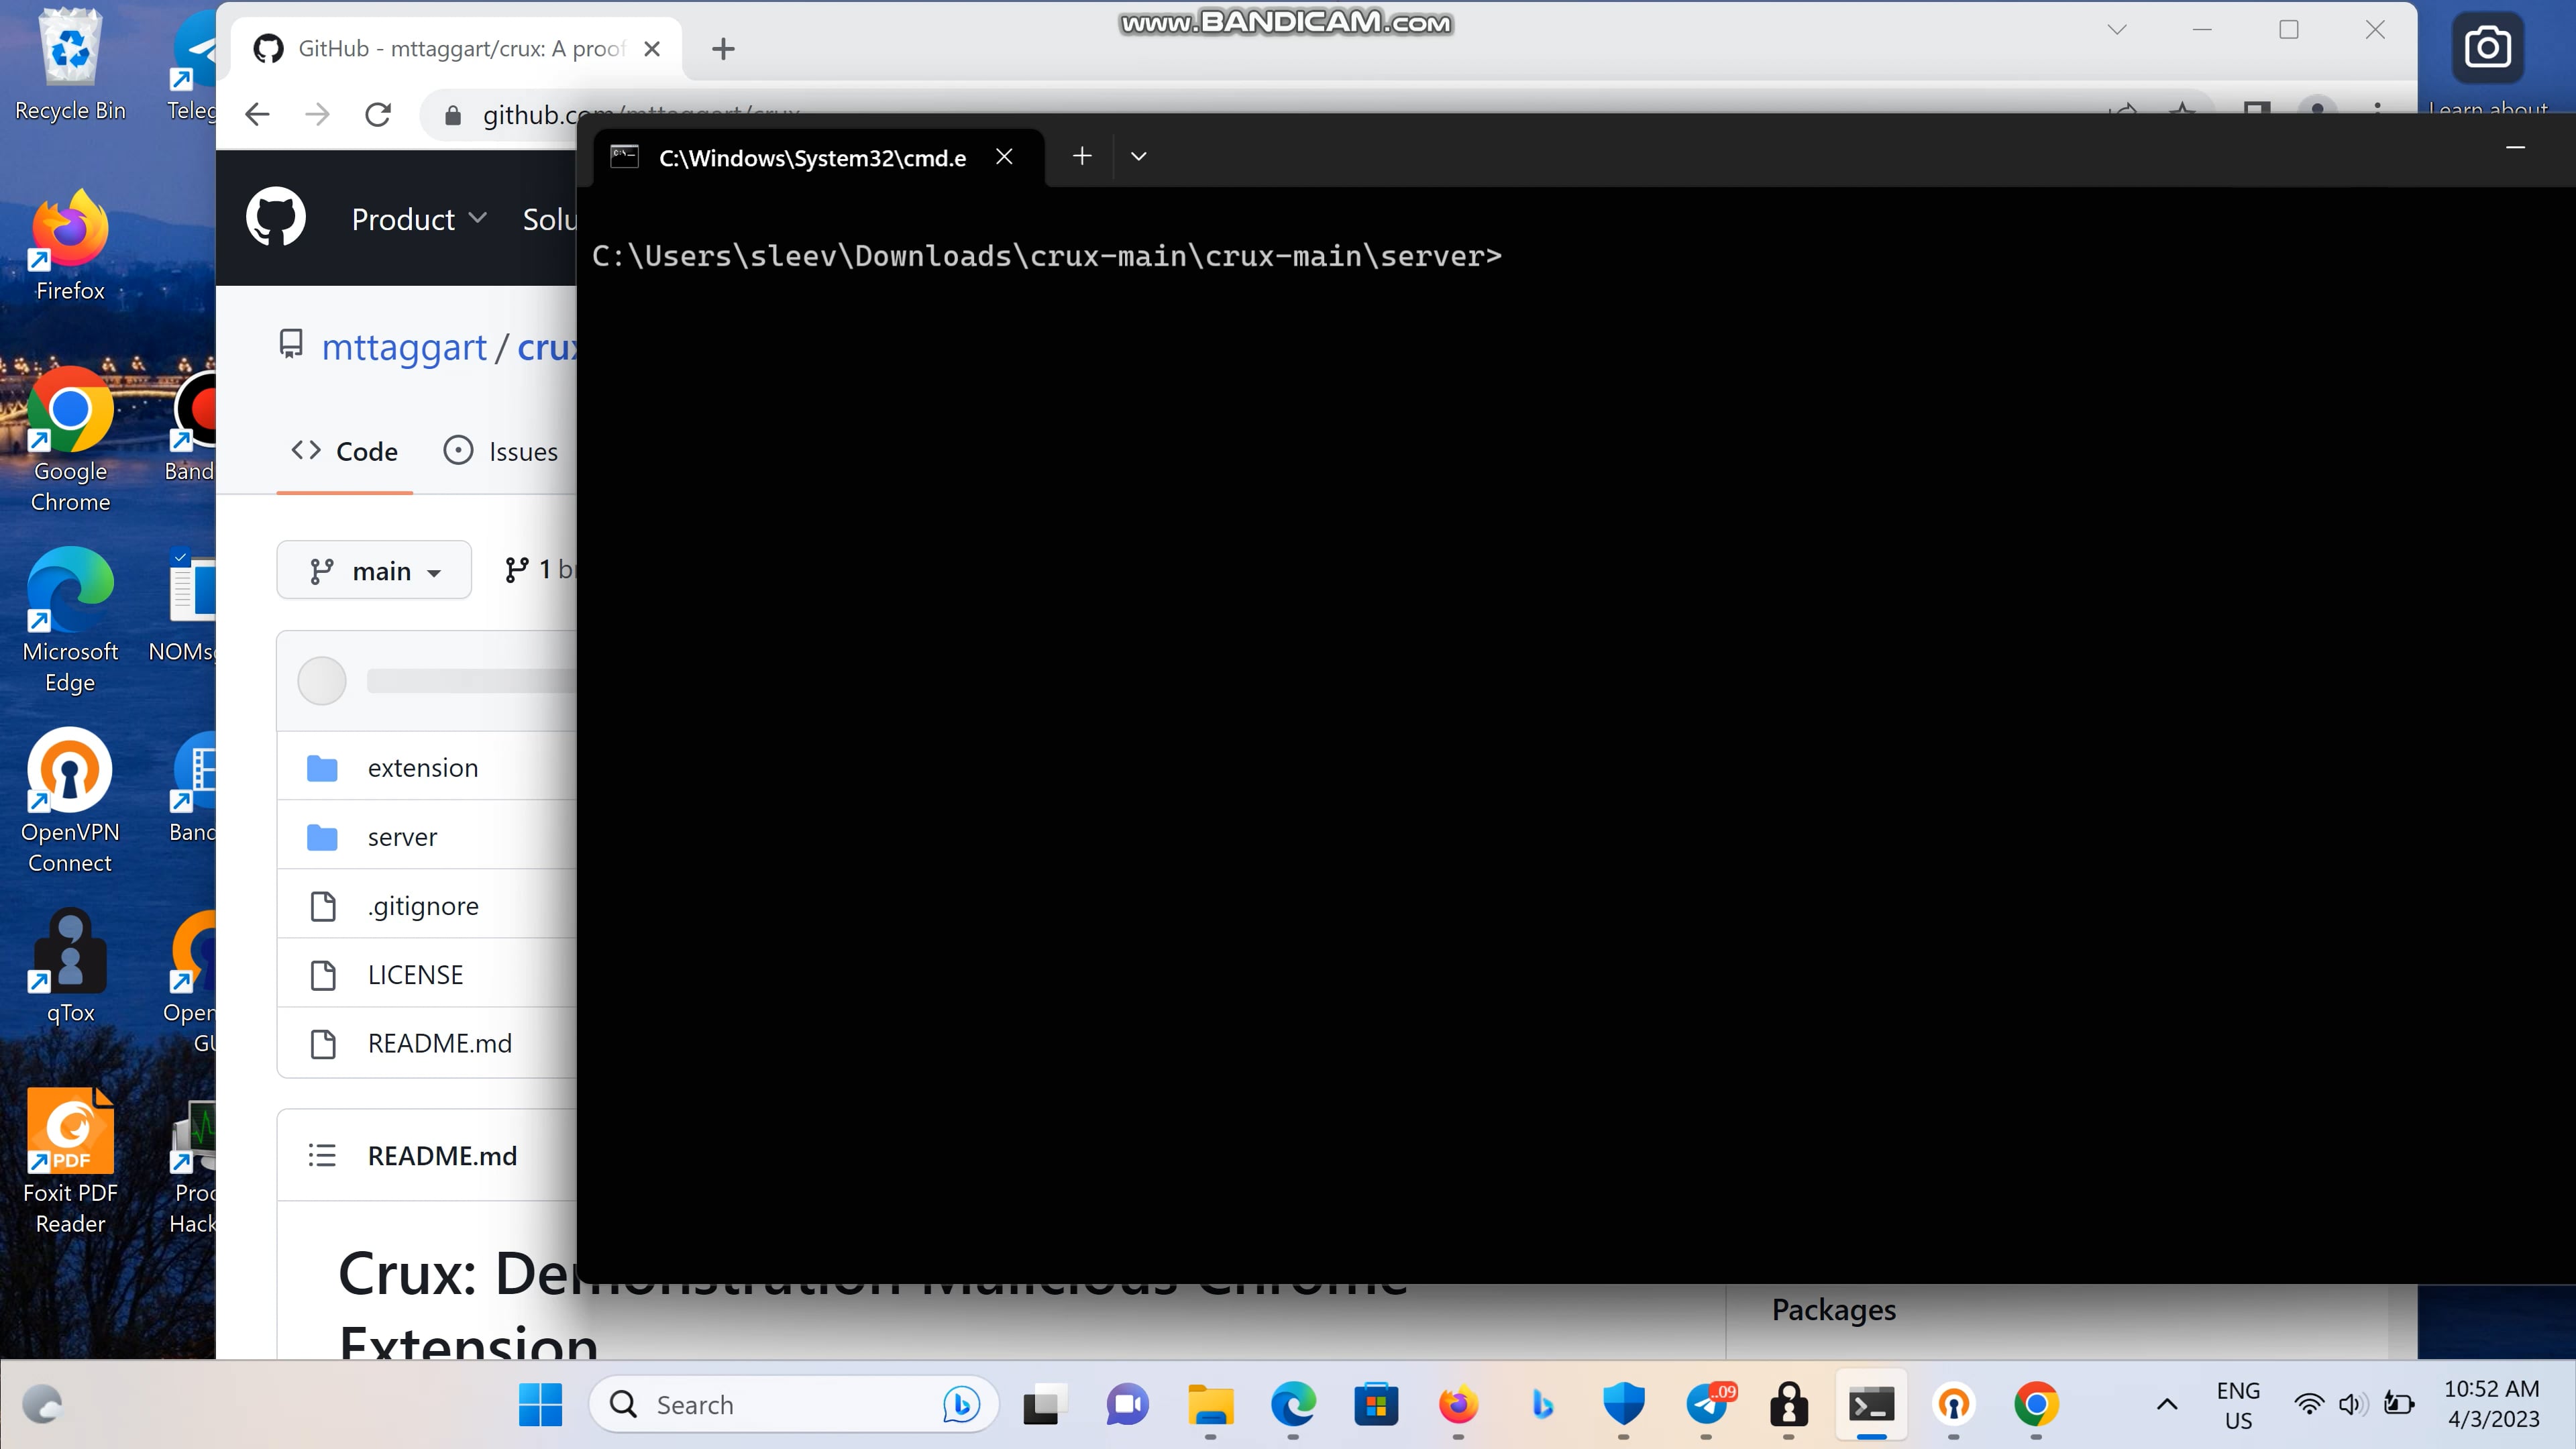Go back in Chrome navigation
Viewport: 2576px width, 1449px height.
click(x=258, y=115)
